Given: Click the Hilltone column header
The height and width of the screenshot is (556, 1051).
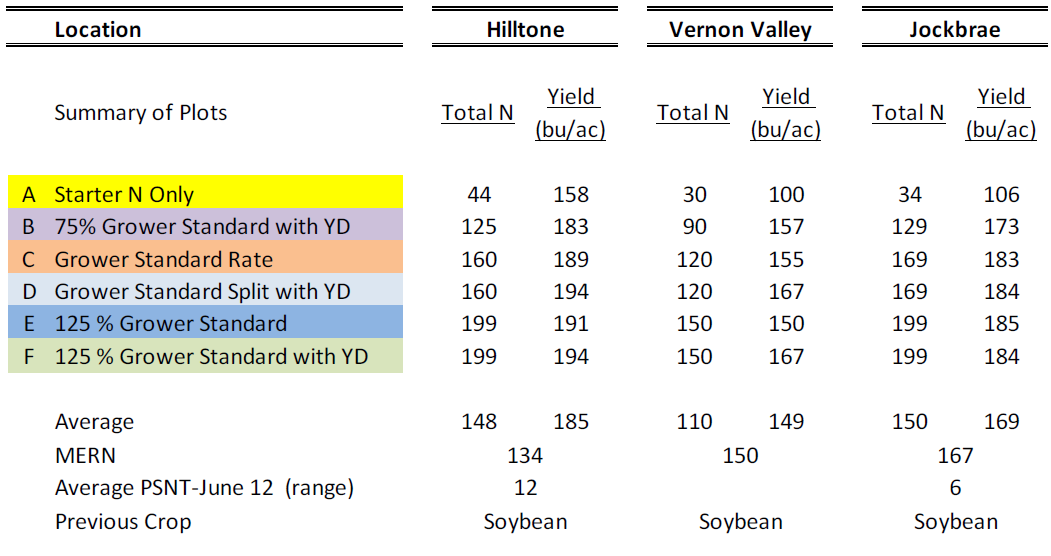Looking at the screenshot, I should [x=525, y=30].
